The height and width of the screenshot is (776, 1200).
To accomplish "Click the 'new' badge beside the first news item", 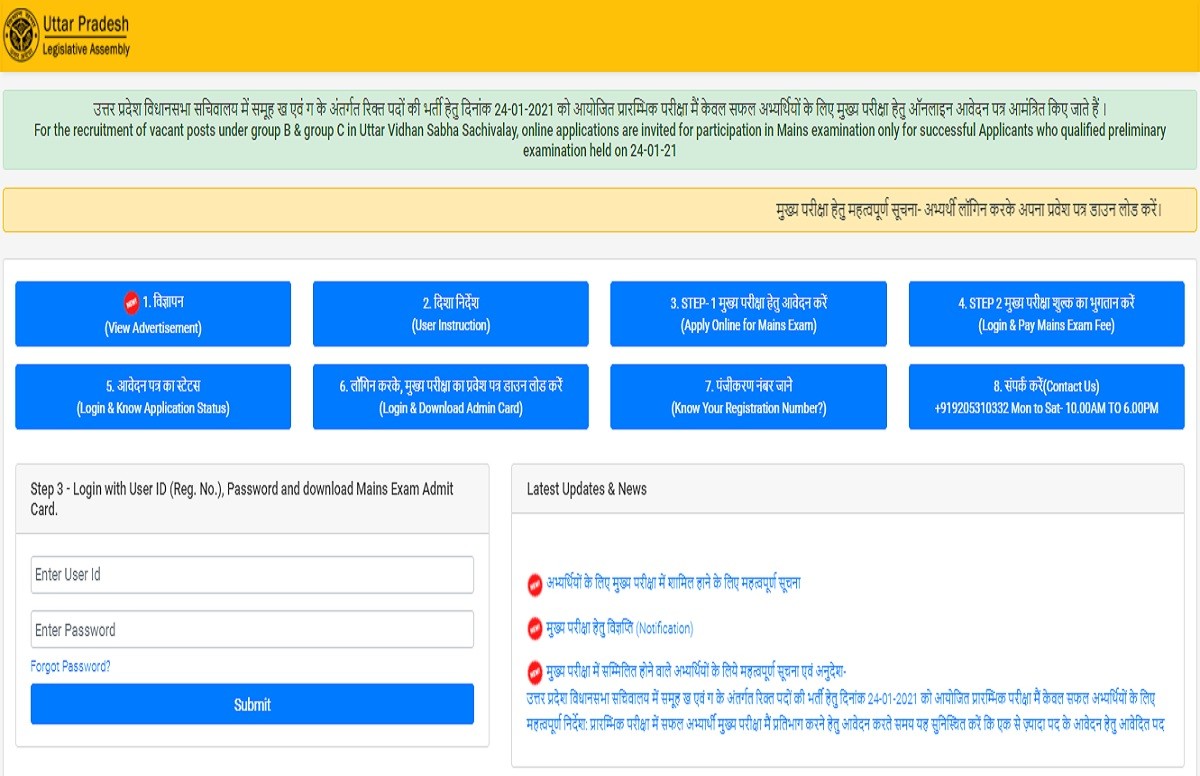I will [x=535, y=584].
